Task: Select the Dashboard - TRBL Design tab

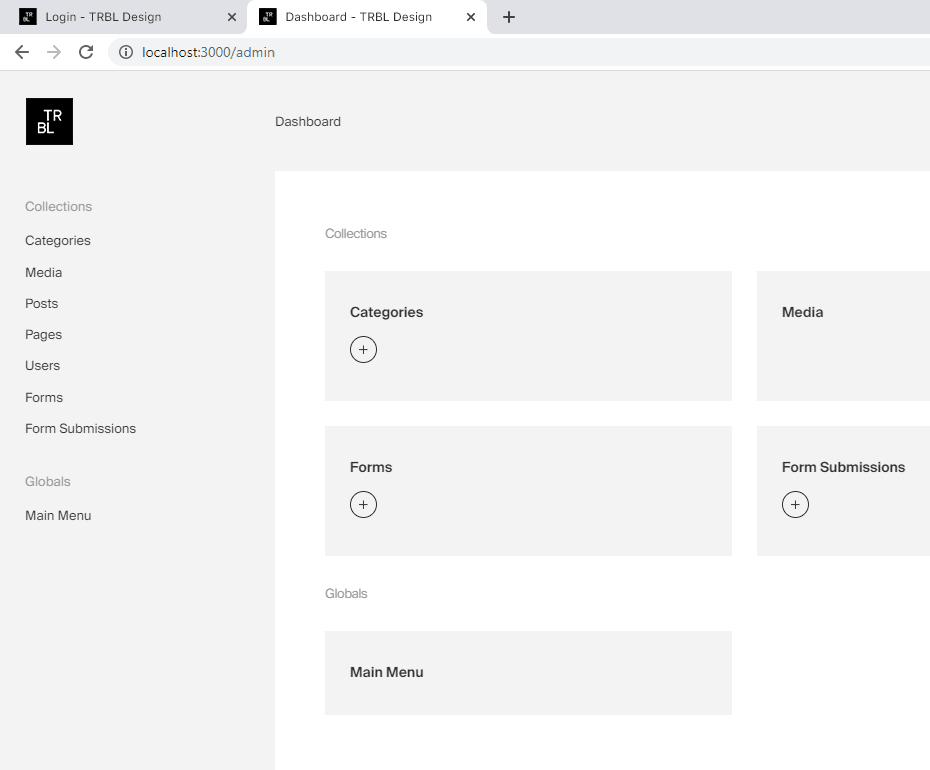Action: [366, 17]
